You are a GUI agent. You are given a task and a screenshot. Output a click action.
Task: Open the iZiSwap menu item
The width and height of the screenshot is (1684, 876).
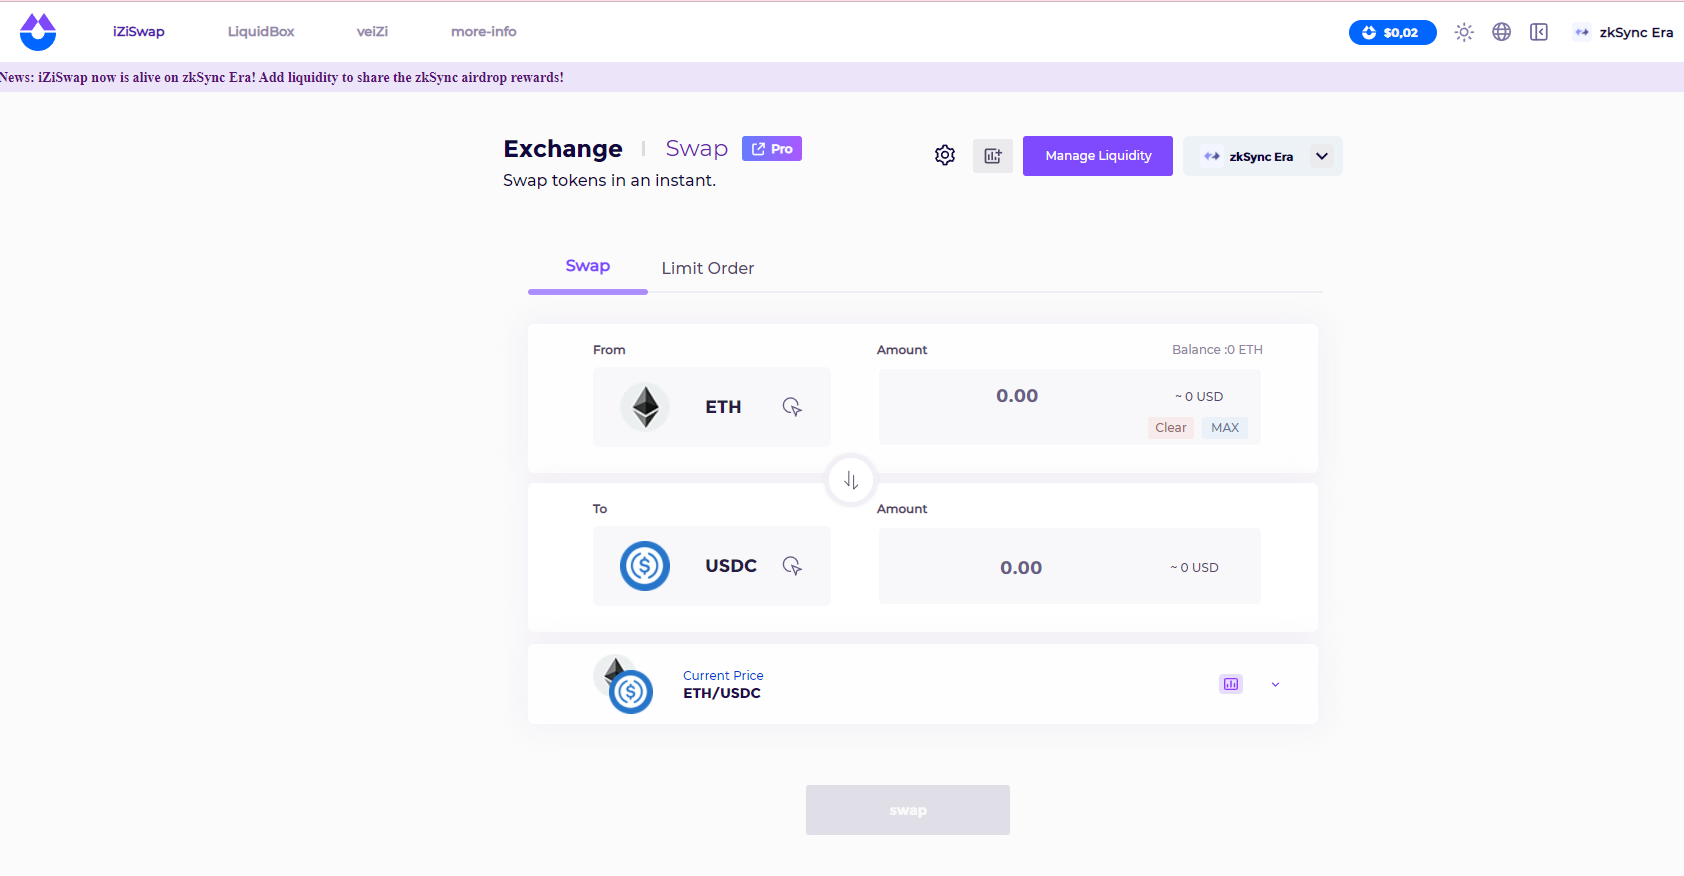point(138,32)
